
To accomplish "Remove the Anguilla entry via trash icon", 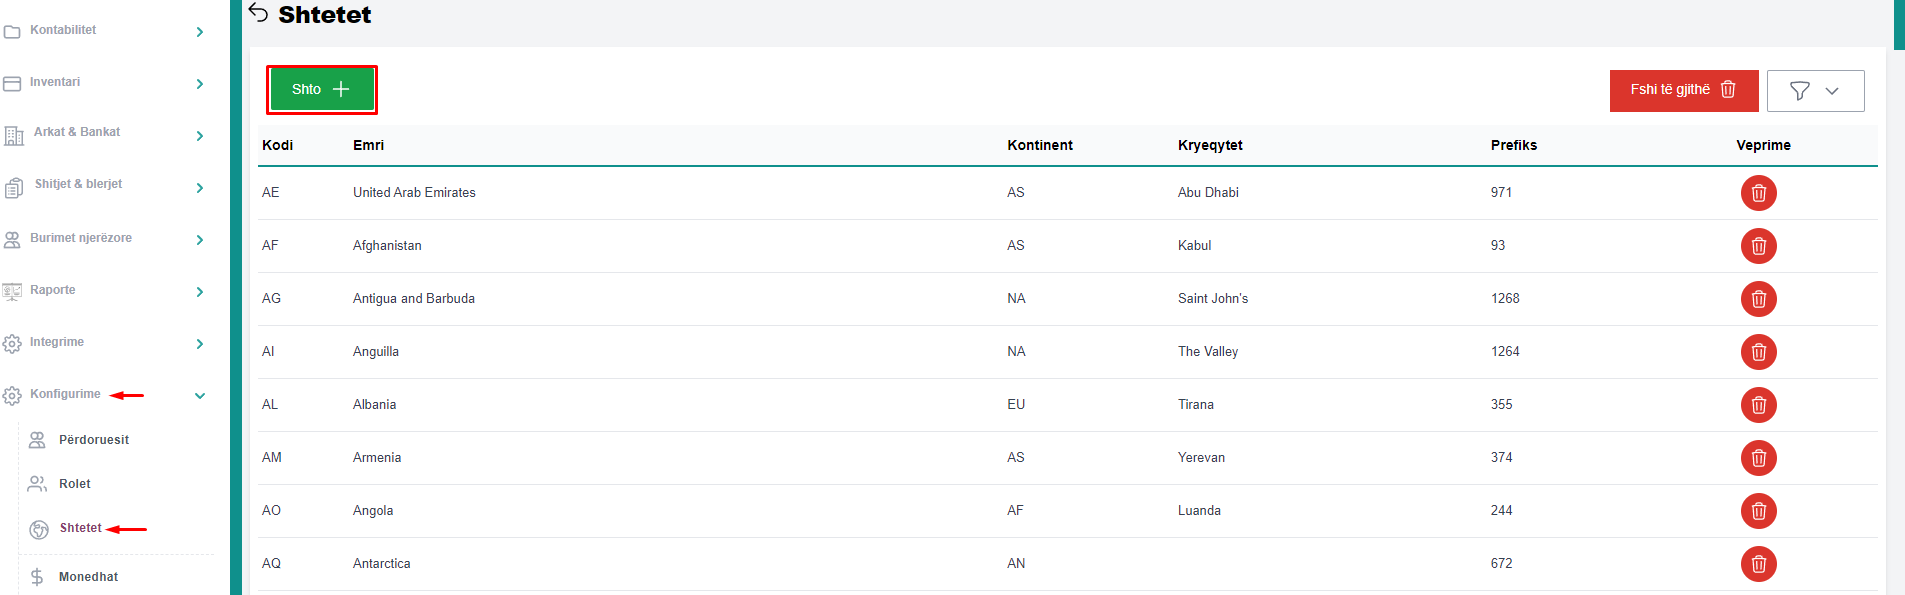I will pyautogui.click(x=1758, y=352).
